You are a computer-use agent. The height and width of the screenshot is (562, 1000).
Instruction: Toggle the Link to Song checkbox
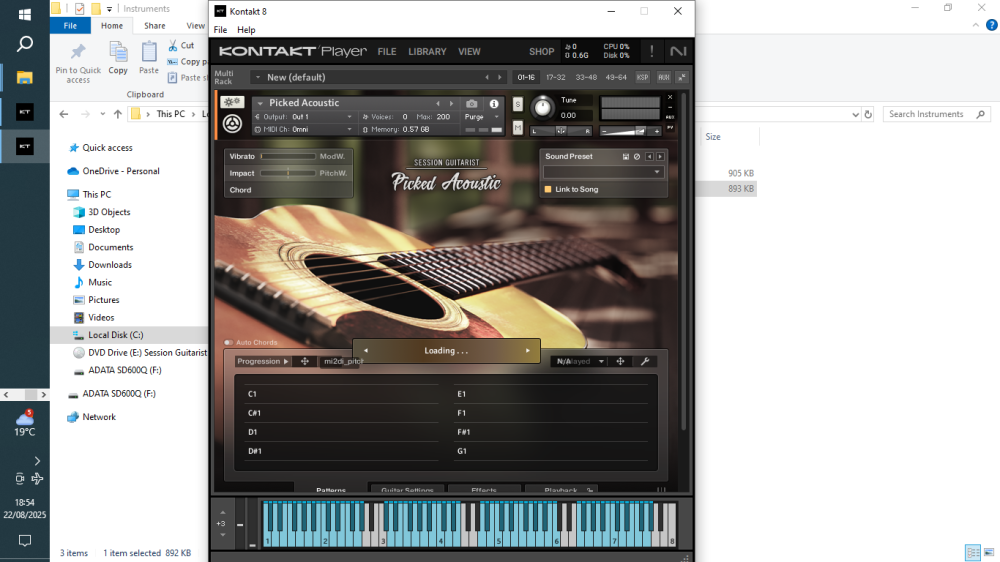pyautogui.click(x=547, y=189)
